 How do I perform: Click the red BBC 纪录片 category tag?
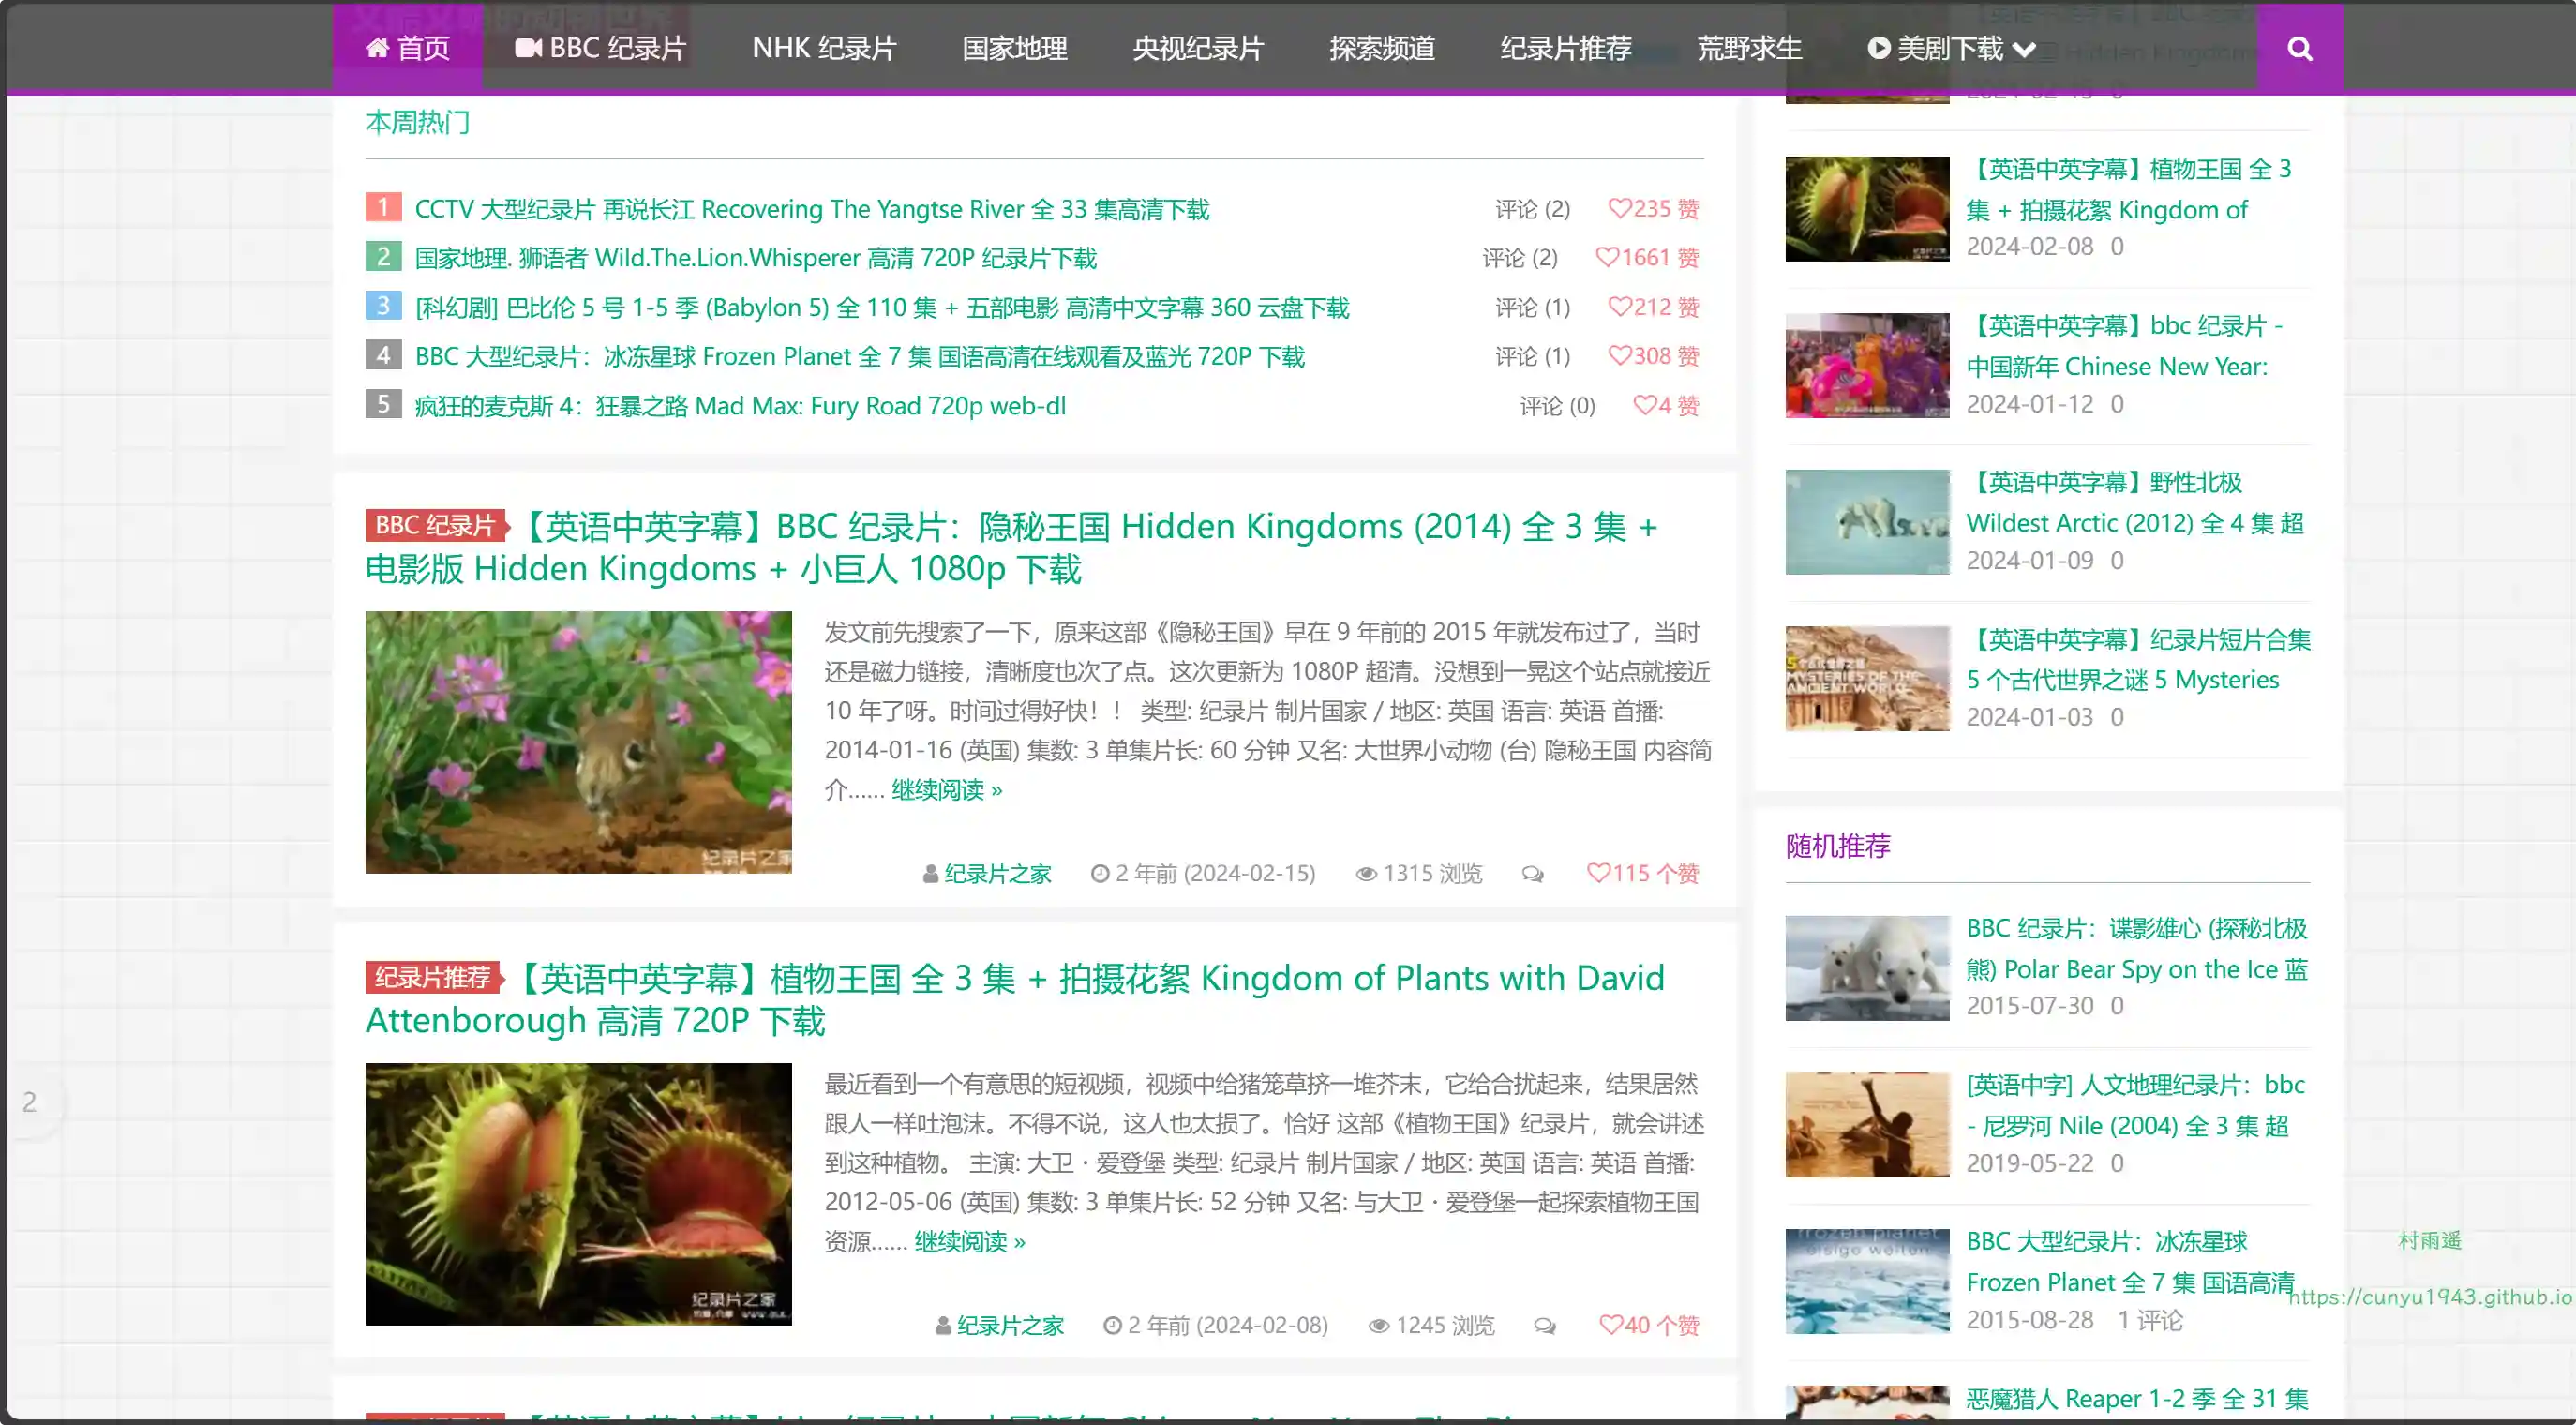435,525
